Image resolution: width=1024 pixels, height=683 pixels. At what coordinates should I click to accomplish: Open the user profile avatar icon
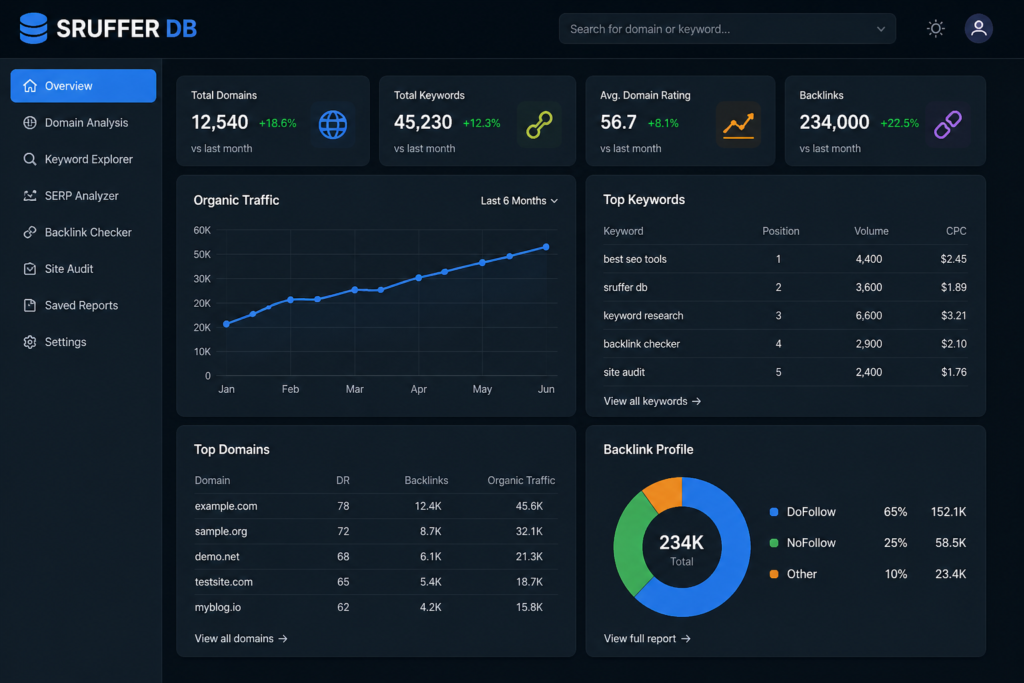(978, 29)
